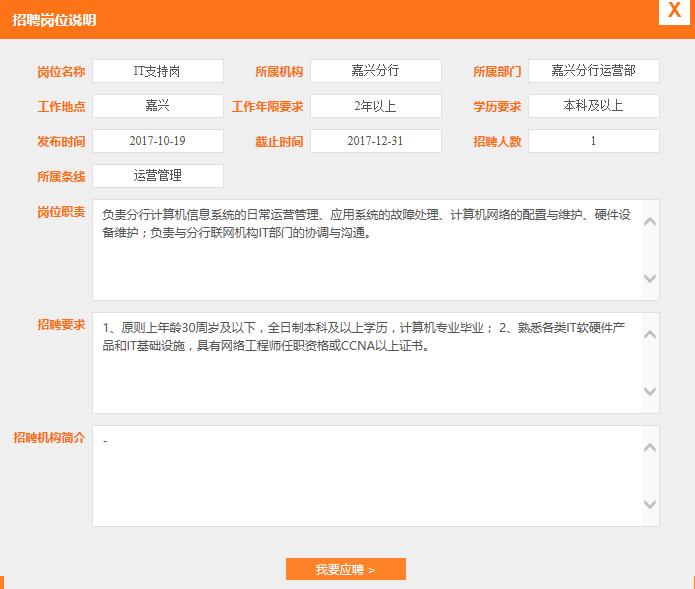Viewport: 695px width, 589px height.
Task: Click the 招聘人数 field showing 1
Action: pyautogui.click(x=593, y=141)
